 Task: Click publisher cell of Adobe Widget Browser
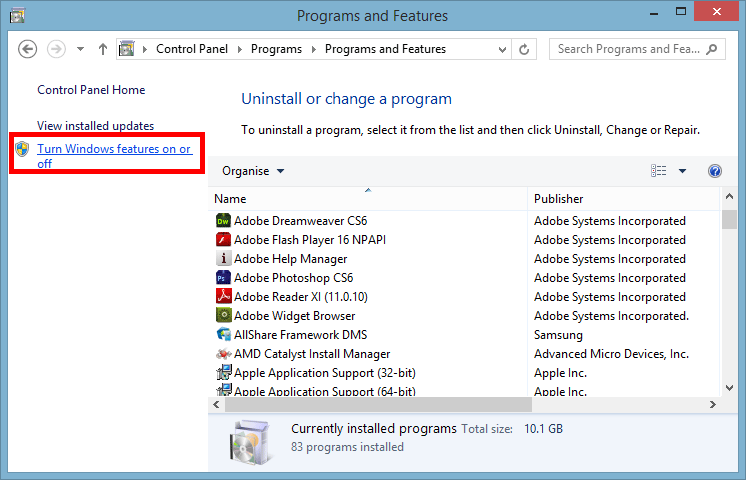[x=611, y=316]
